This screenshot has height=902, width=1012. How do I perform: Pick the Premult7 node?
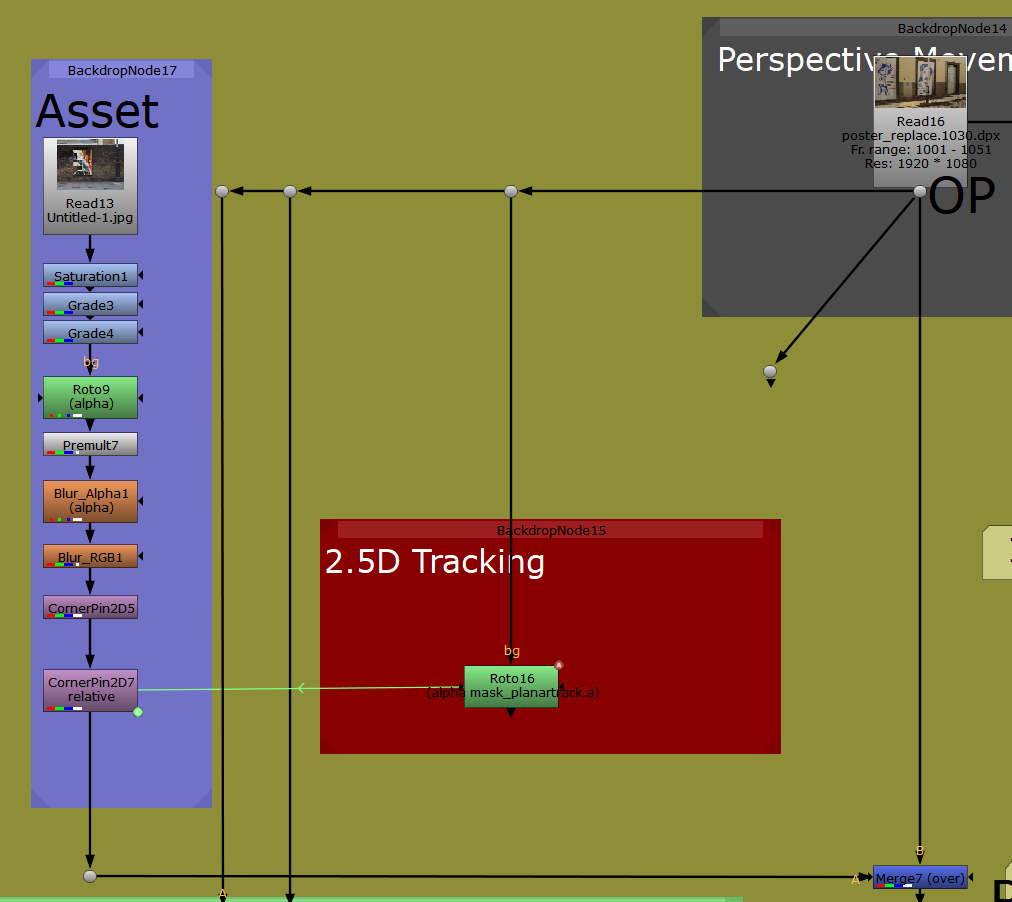[90, 444]
